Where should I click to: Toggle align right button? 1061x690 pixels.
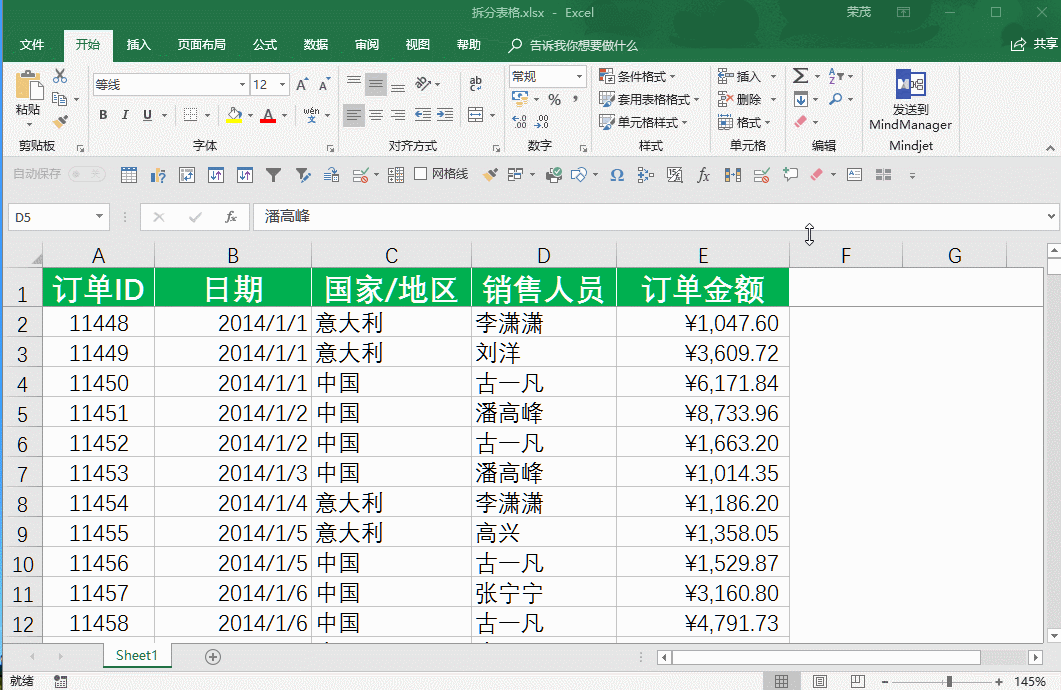click(x=398, y=115)
